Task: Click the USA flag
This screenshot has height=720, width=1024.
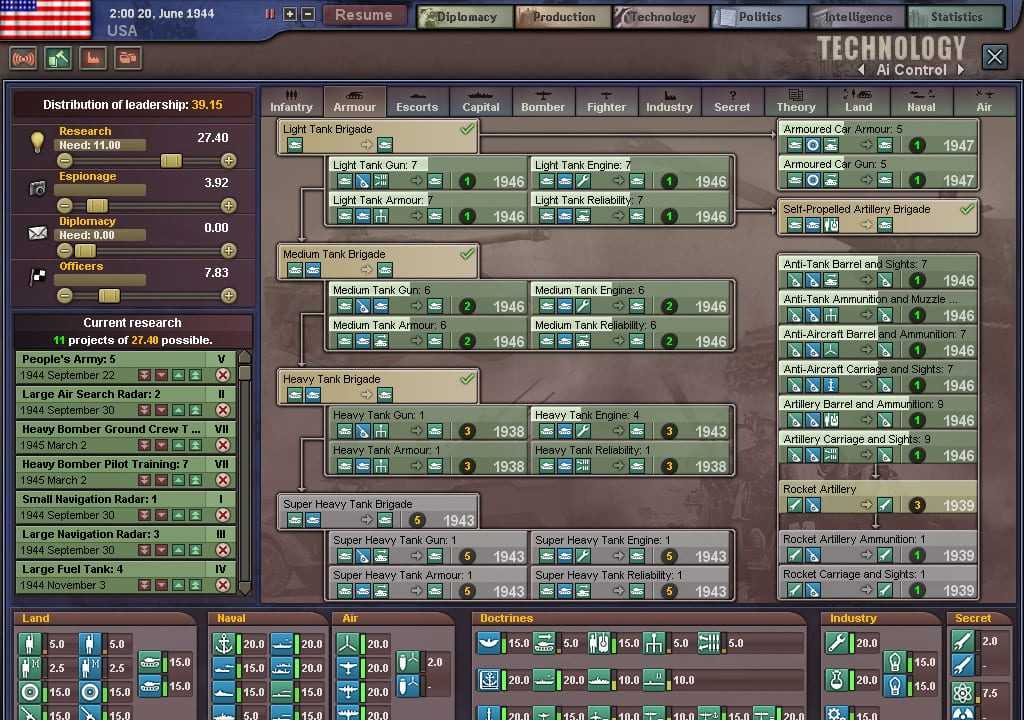Action: click(46, 19)
